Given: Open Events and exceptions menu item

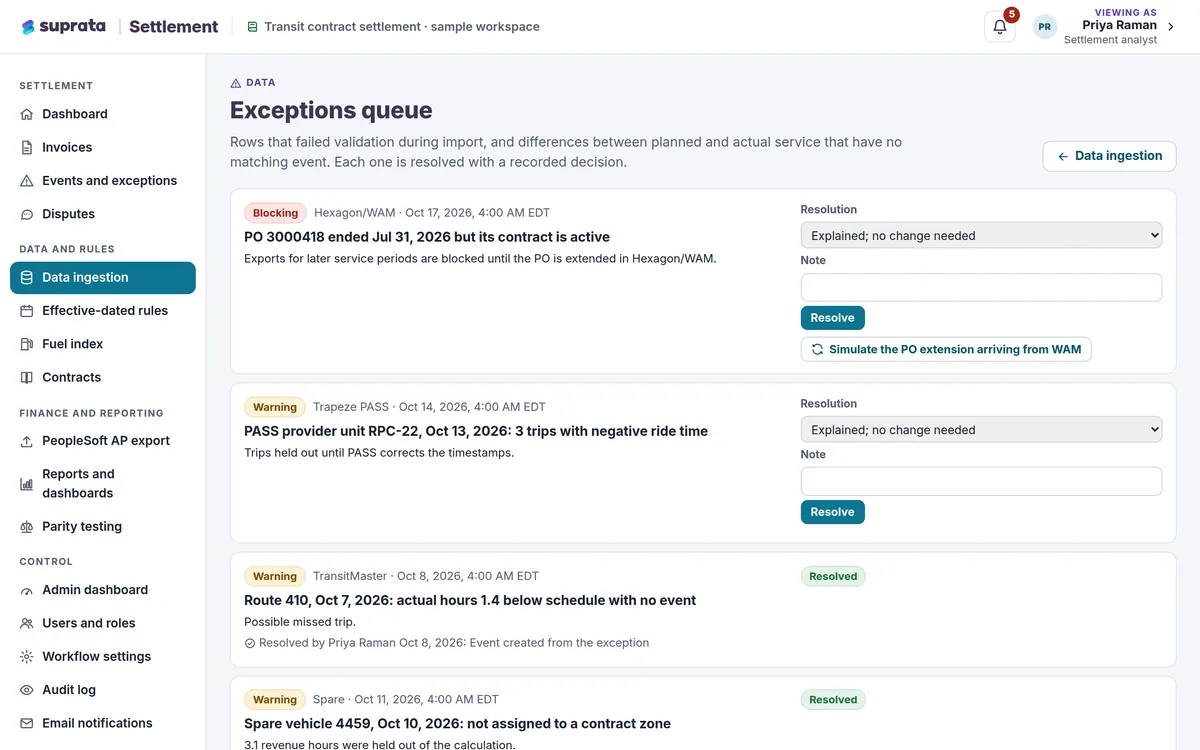Looking at the screenshot, I should (x=103, y=181).
